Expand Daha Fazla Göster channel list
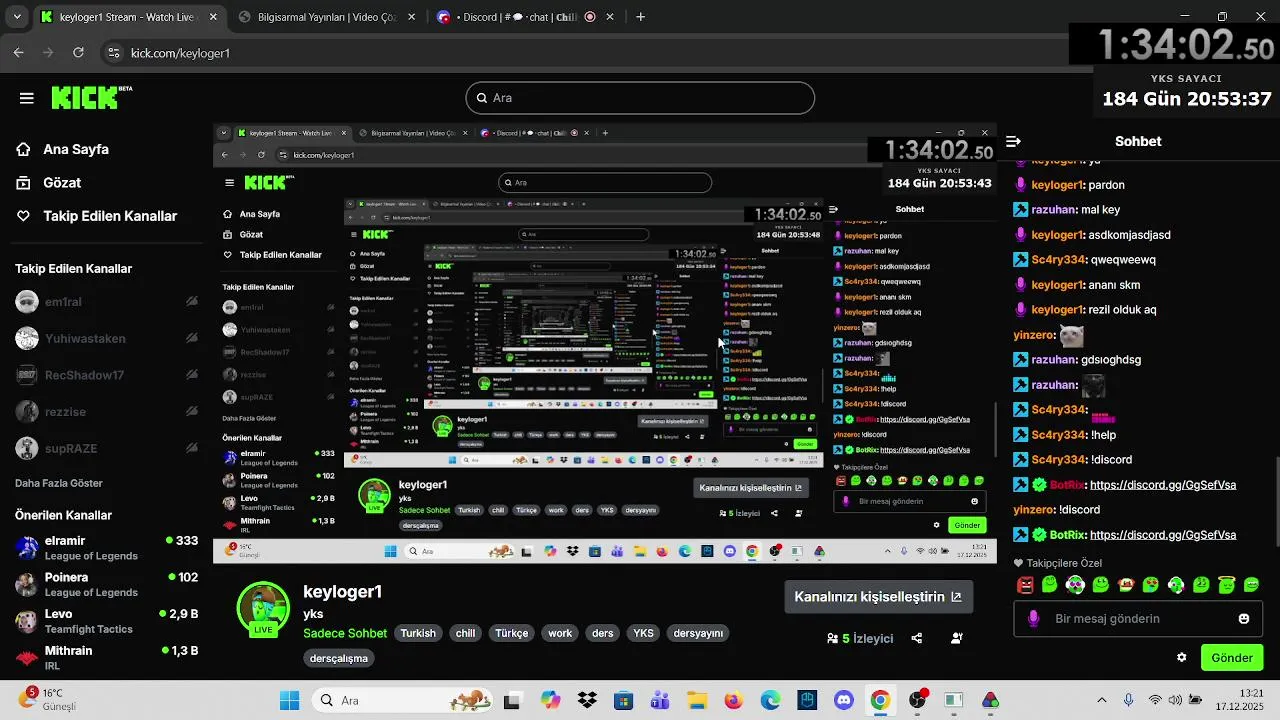 (x=59, y=483)
